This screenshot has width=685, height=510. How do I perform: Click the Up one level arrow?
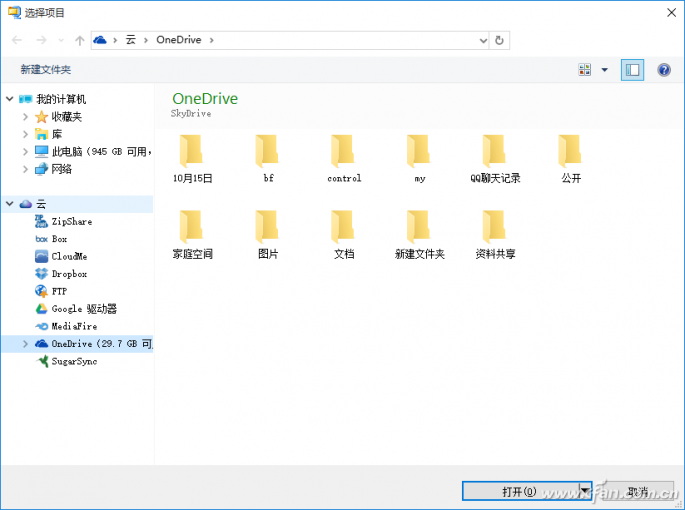point(80,40)
